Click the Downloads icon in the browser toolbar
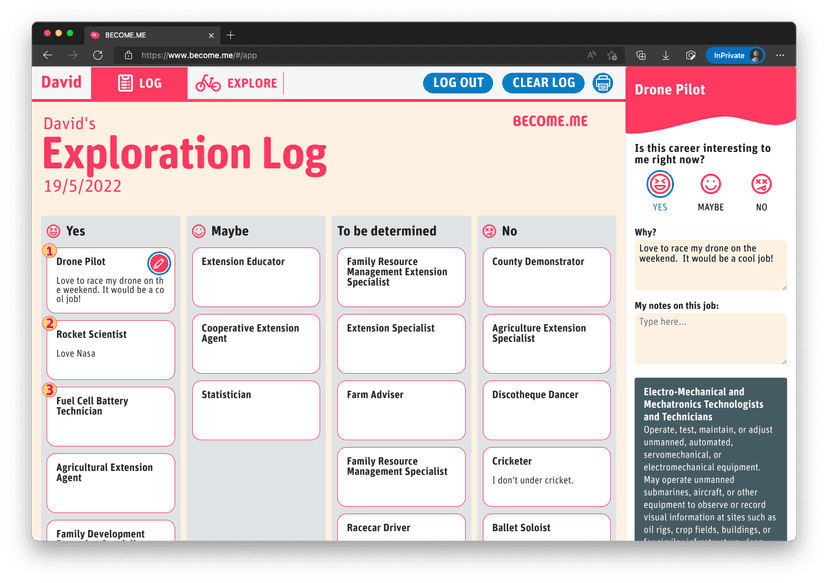828x583 pixels. point(665,55)
